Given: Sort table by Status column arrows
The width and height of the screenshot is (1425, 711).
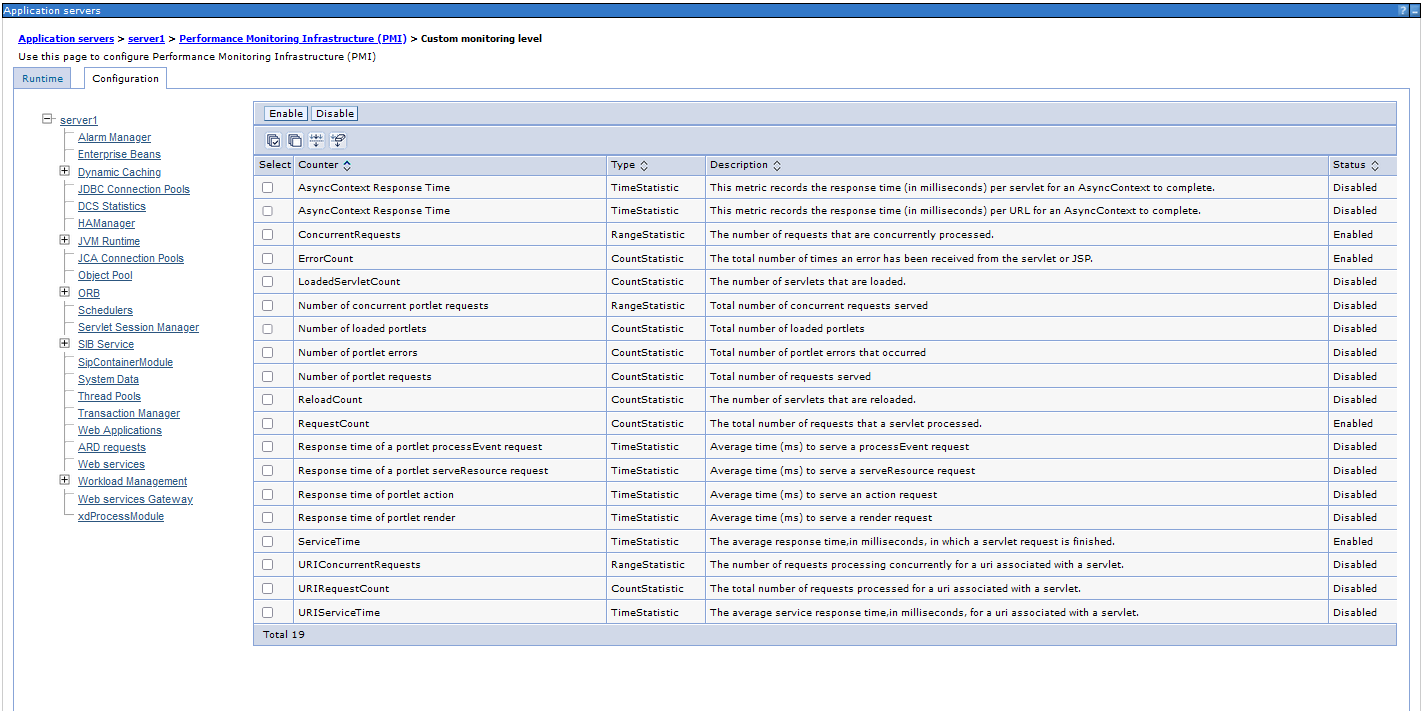Looking at the screenshot, I should click(1375, 165).
